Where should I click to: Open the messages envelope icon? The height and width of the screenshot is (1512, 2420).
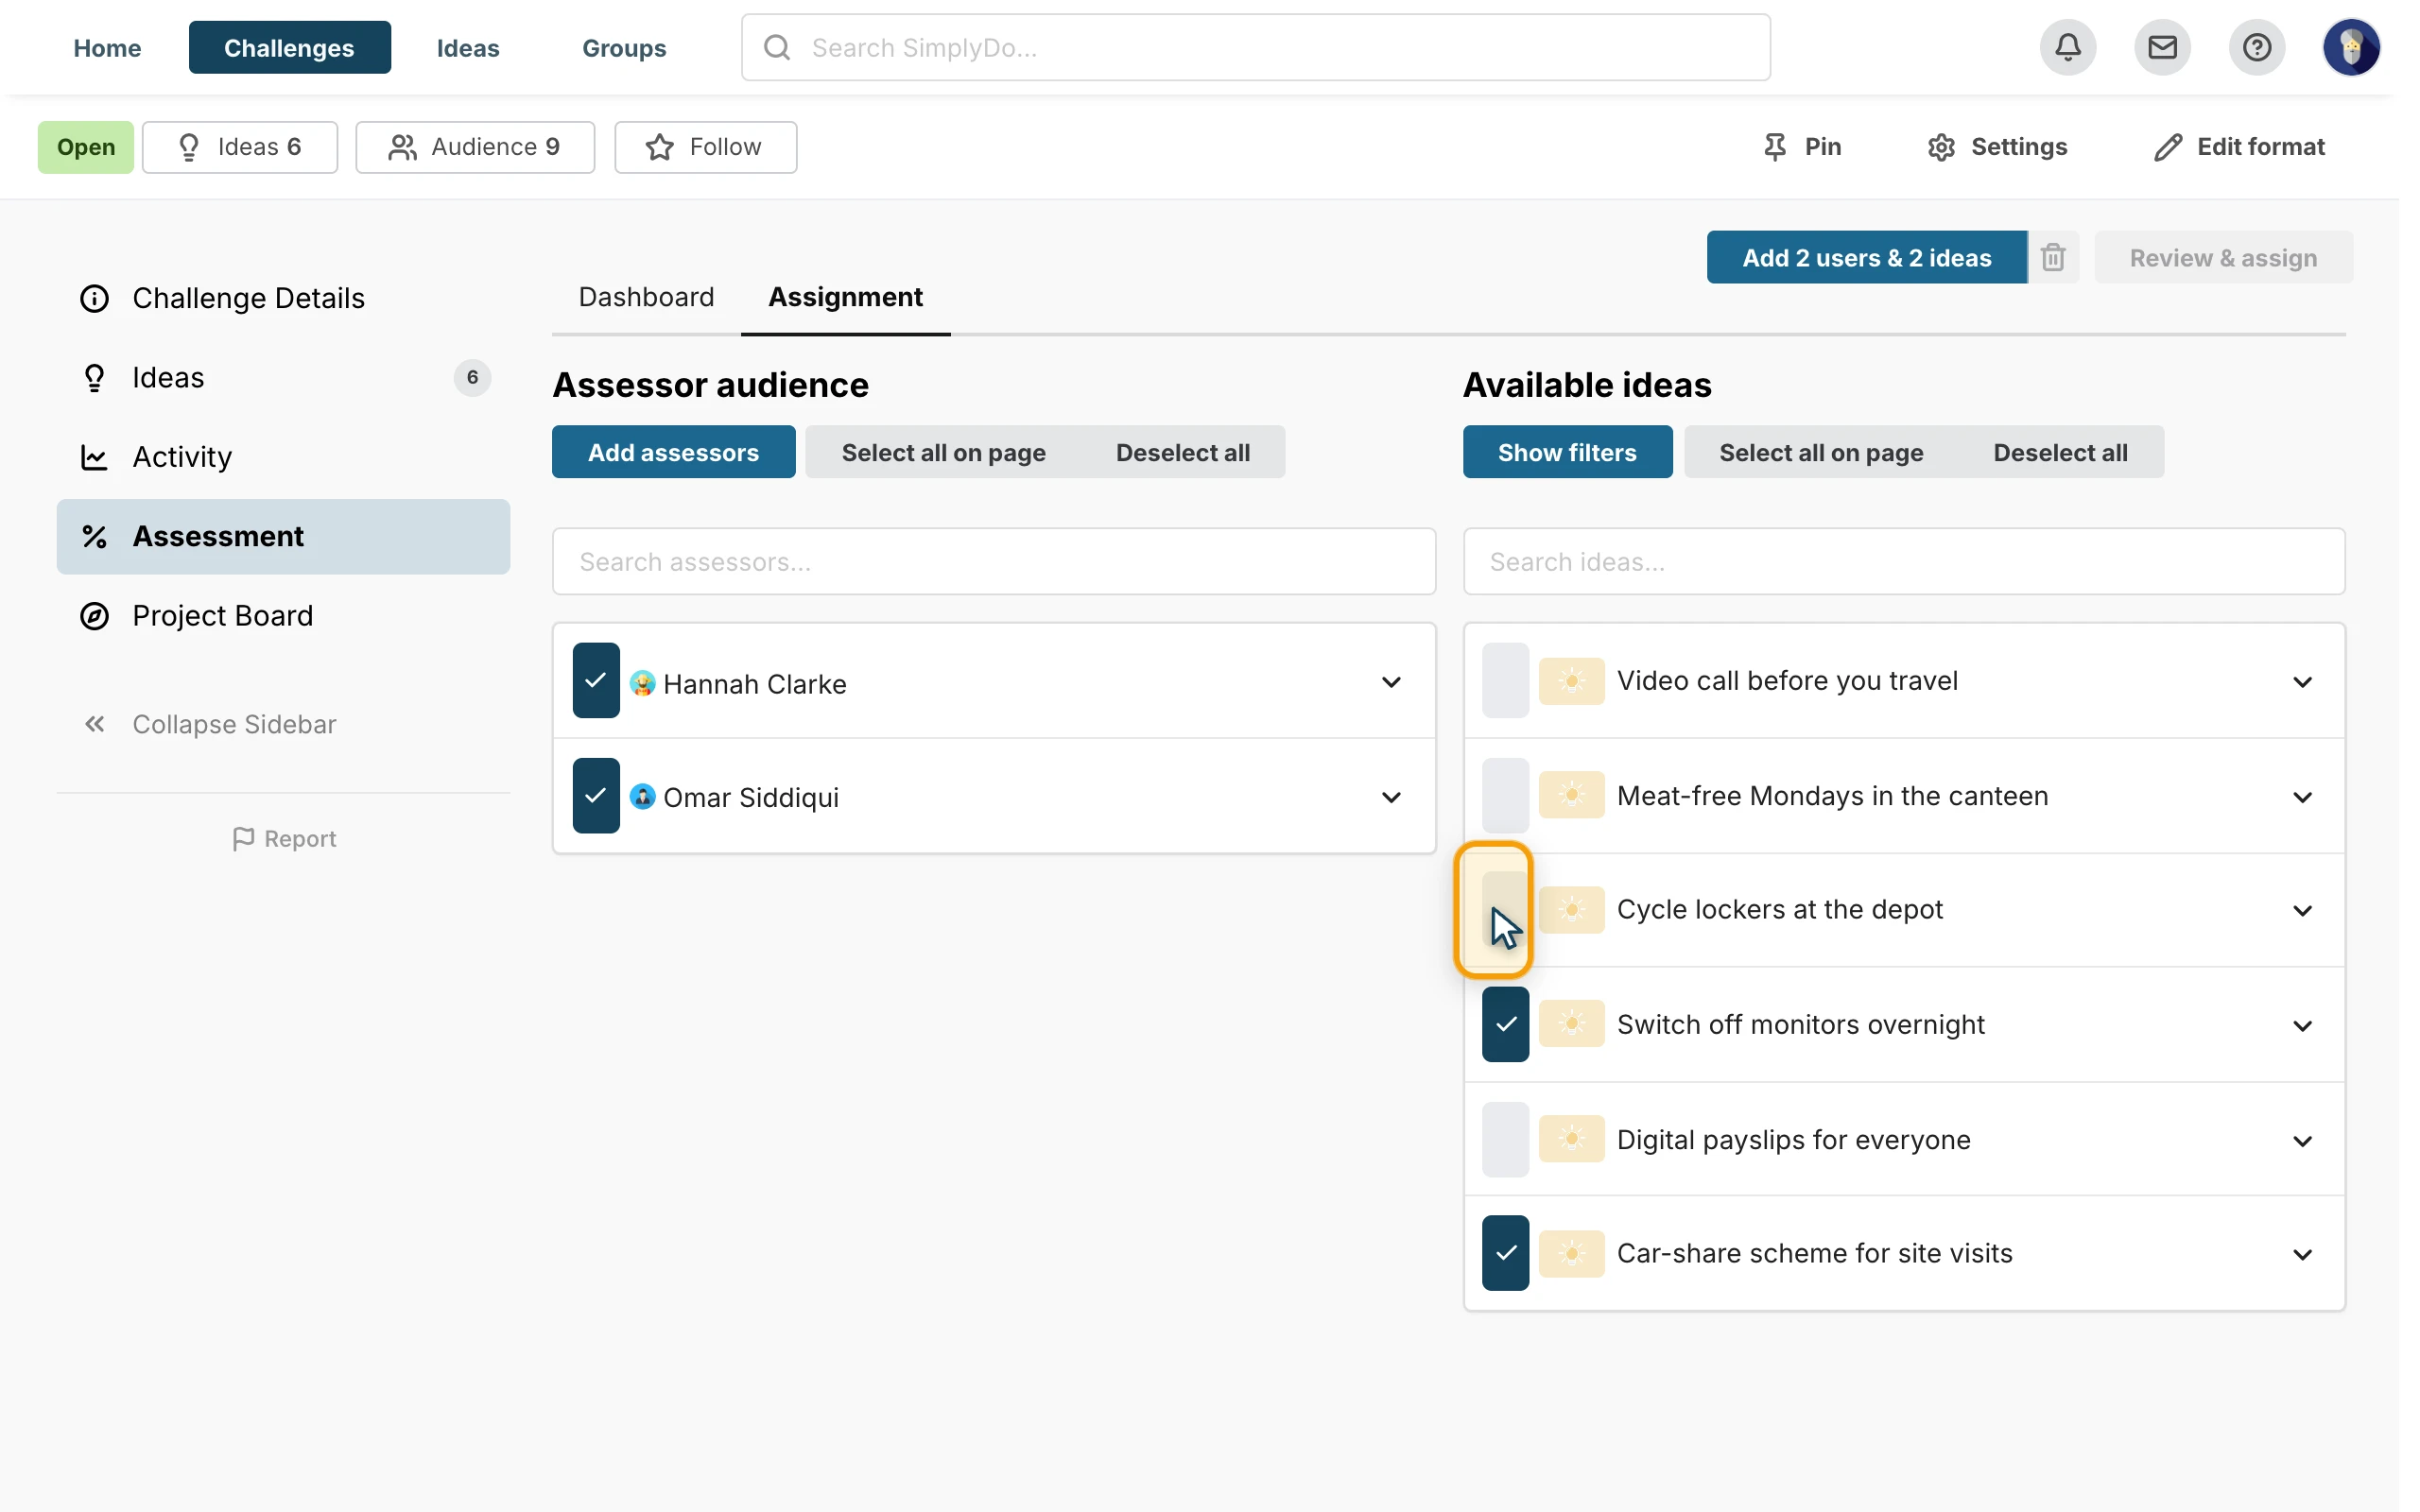(x=2162, y=47)
